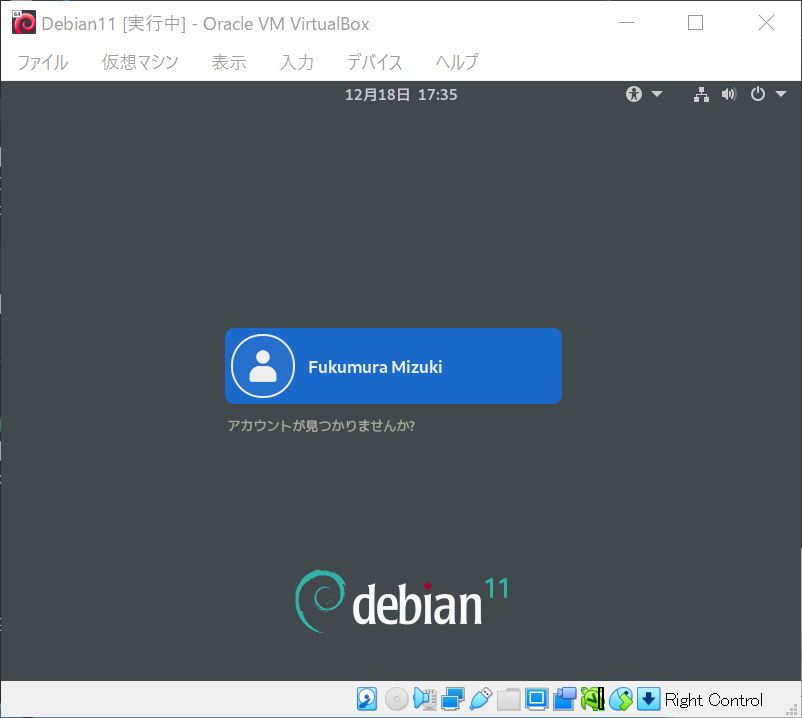Open the USB devices status icon
The height and width of the screenshot is (718, 802).
(481, 699)
